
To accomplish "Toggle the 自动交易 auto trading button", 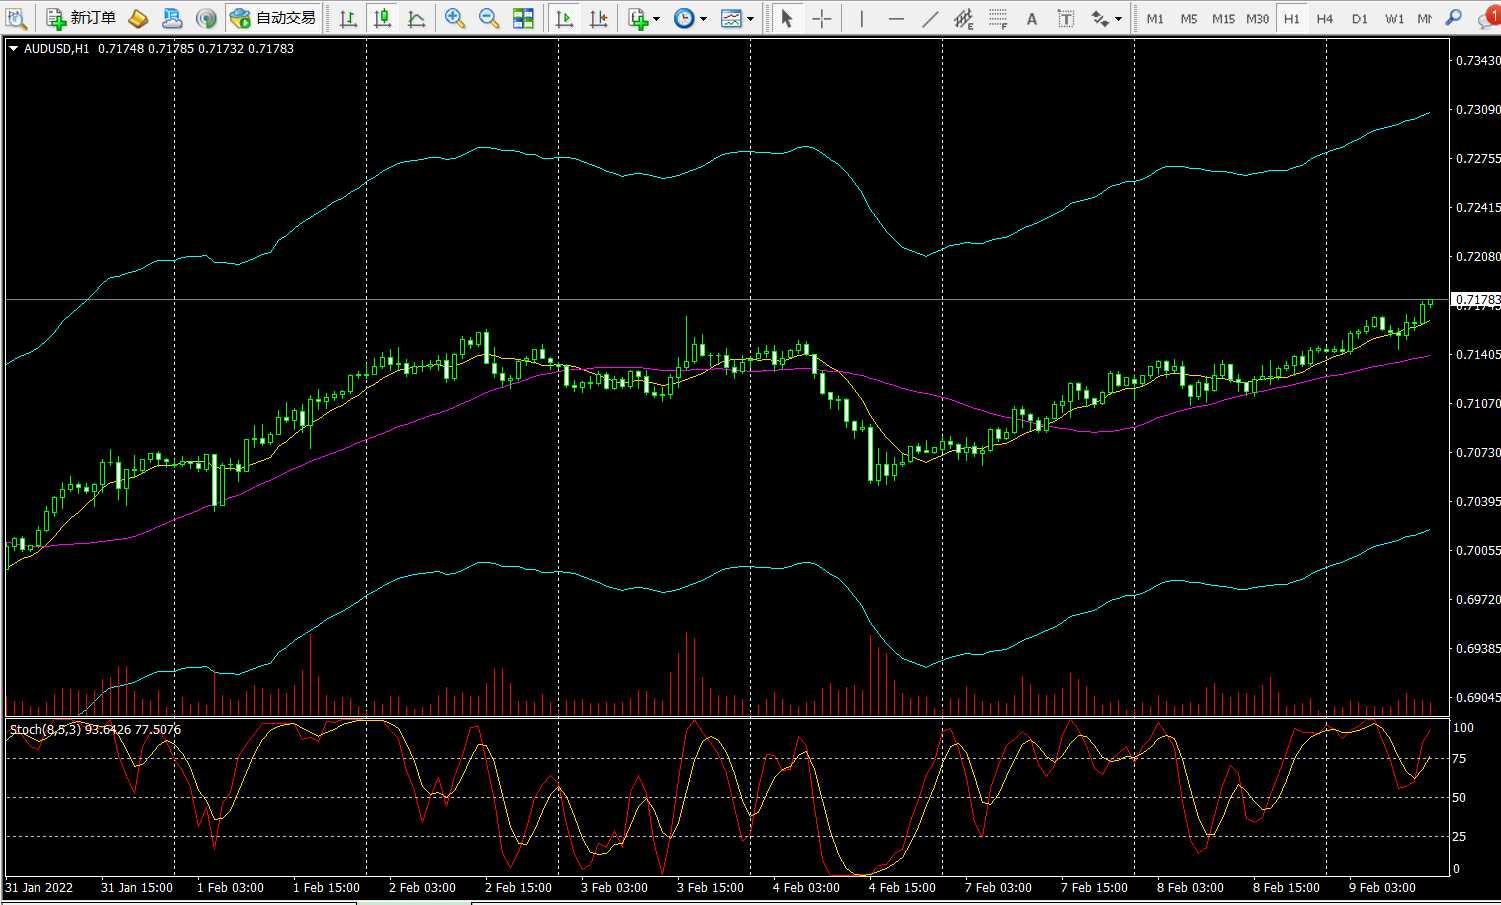I will pos(273,18).
